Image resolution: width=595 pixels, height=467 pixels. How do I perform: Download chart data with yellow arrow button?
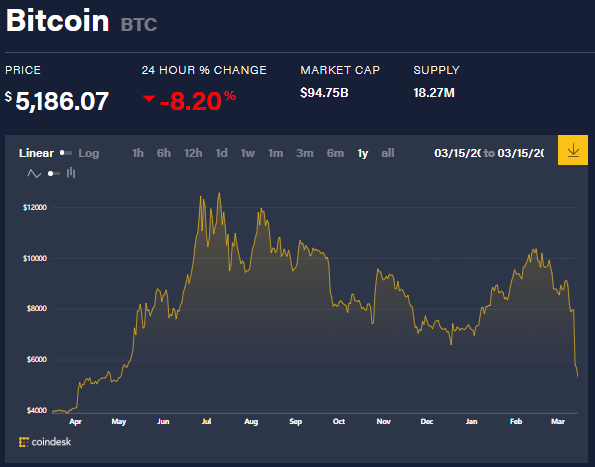coord(573,150)
